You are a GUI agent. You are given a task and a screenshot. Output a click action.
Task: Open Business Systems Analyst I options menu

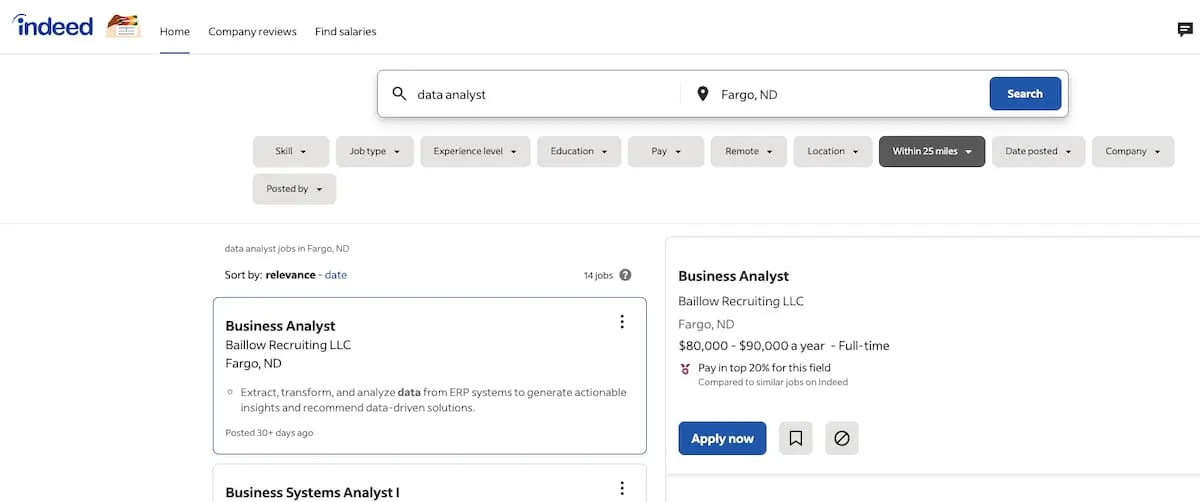coord(621,488)
